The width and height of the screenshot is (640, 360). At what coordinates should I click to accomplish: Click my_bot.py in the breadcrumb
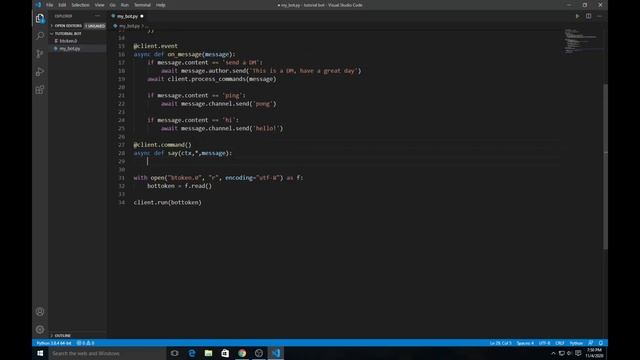coord(129,26)
